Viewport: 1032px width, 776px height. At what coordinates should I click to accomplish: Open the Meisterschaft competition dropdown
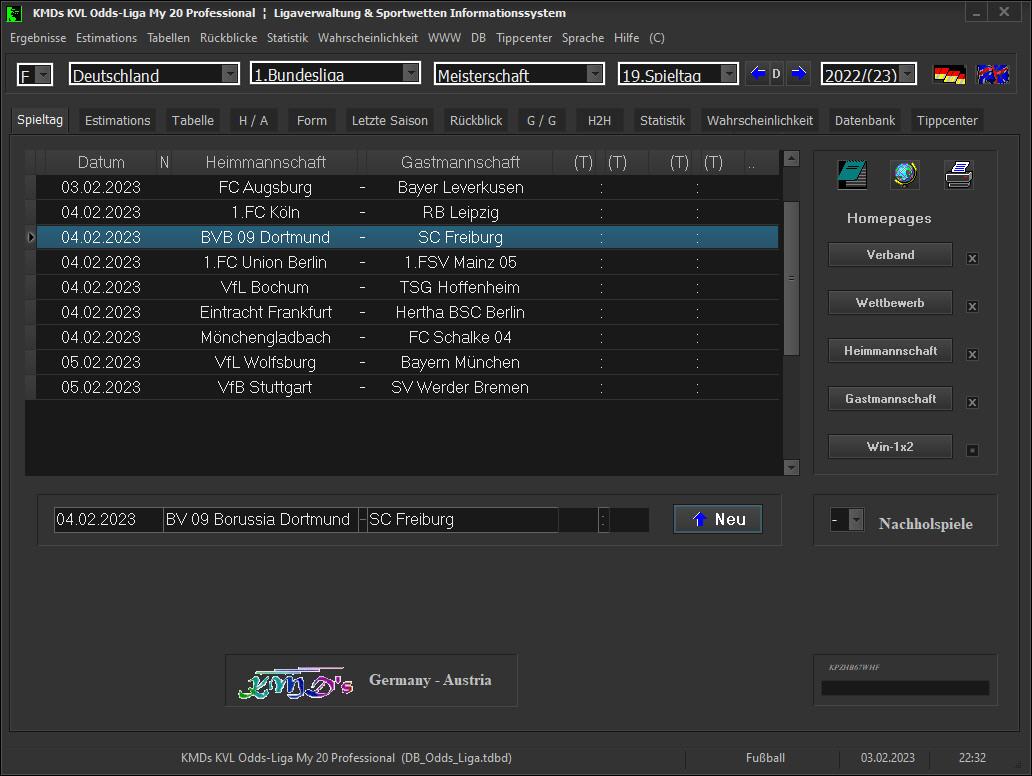point(595,74)
